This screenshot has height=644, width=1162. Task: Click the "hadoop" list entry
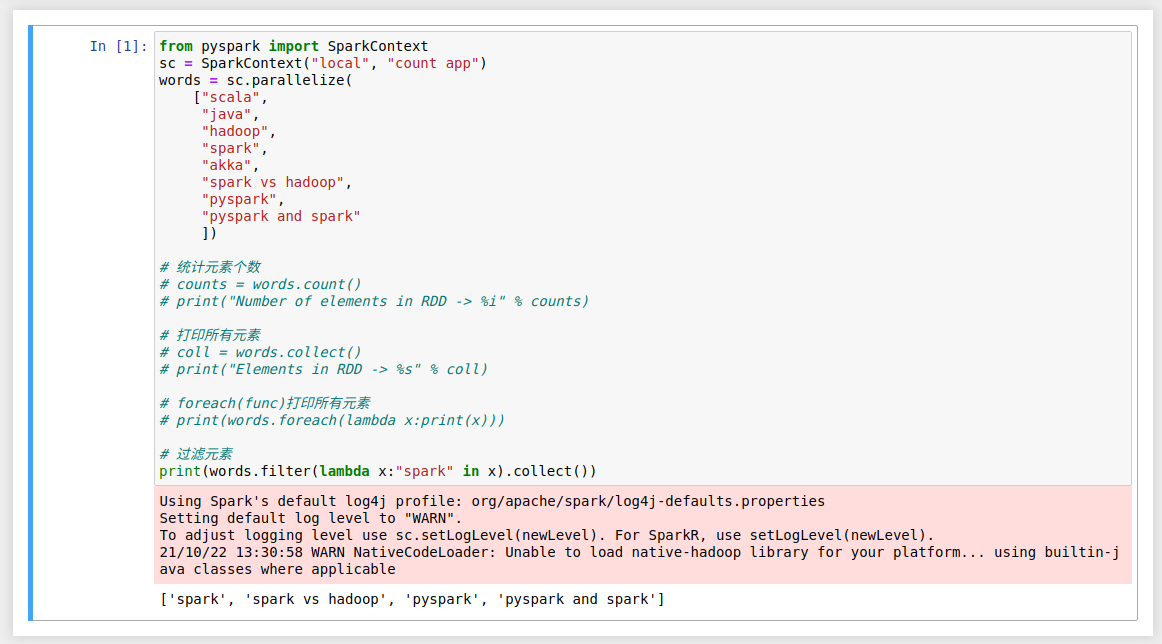click(x=239, y=131)
